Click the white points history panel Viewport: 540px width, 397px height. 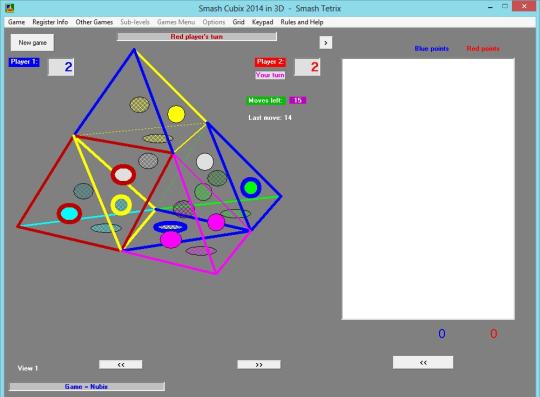[x=428, y=189]
